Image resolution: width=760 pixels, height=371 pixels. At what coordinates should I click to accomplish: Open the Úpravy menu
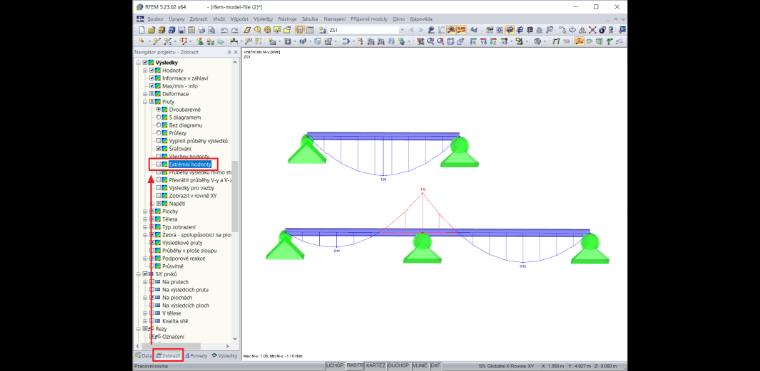pos(176,19)
